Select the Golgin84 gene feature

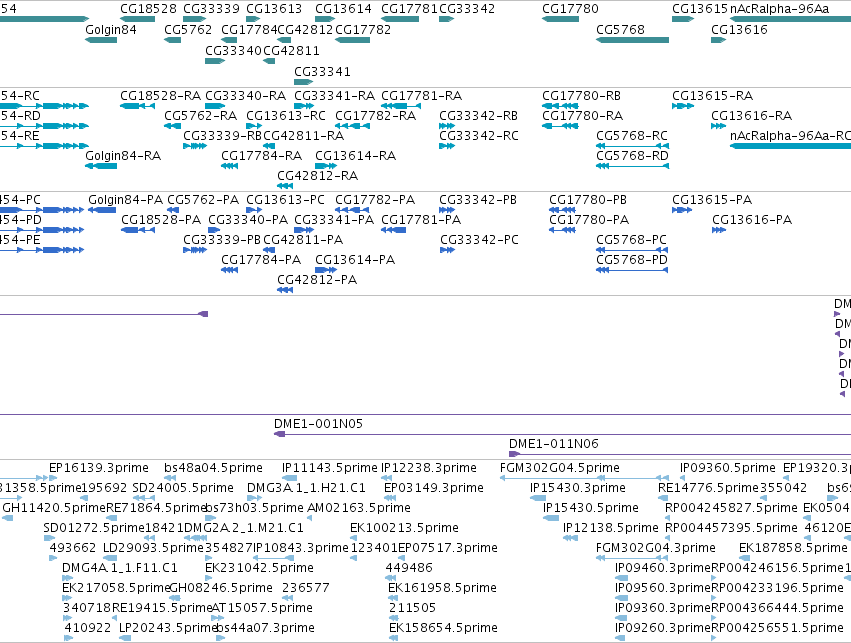101,40
